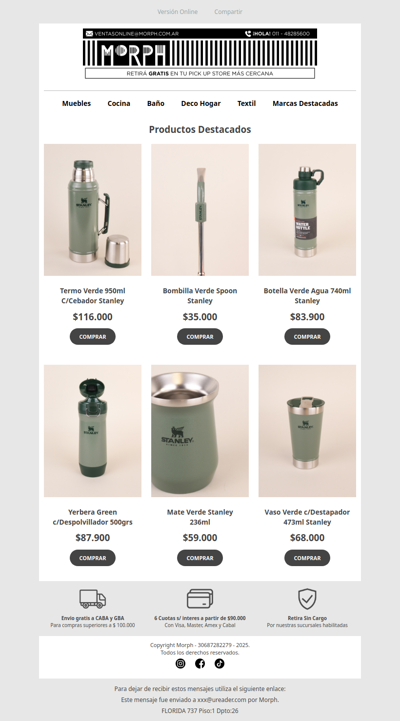Open the Facebook icon in footer
Screen dimensions: 400x721
click(x=200, y=664)
